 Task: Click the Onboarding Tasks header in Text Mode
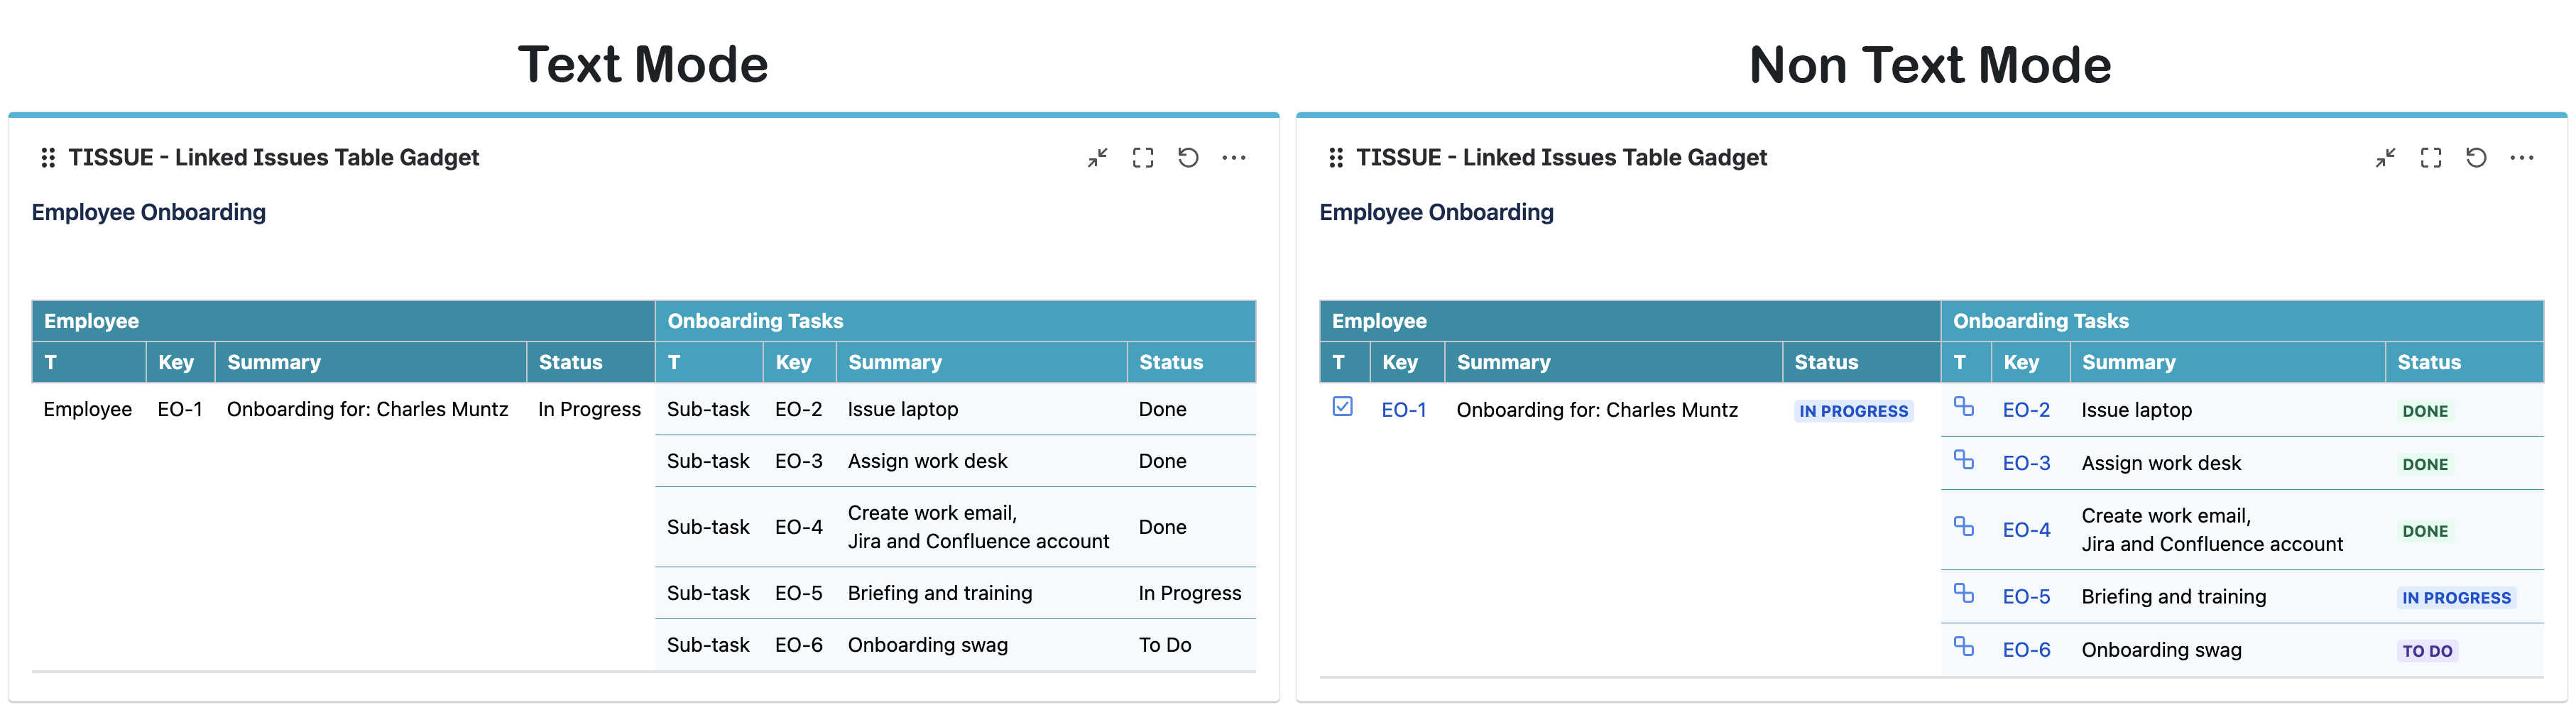click(x=755, y=321)
